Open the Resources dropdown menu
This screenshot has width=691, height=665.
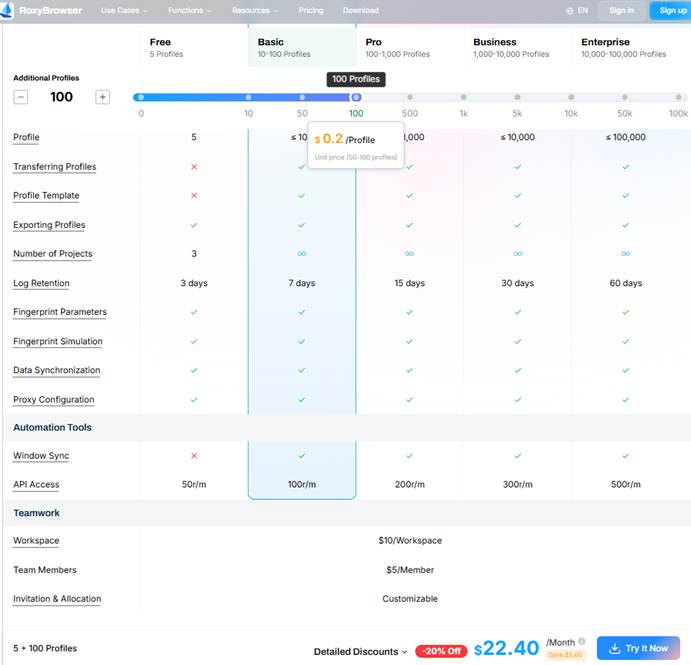point(255,11)
